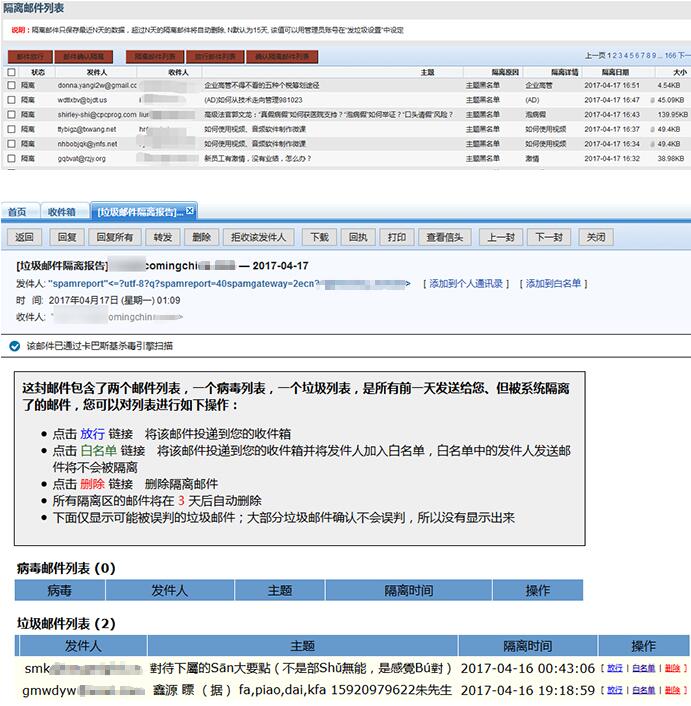691x706 pixels.
Task: Open the 隔离邮件列表 red tab button
Action: [155, 57]
